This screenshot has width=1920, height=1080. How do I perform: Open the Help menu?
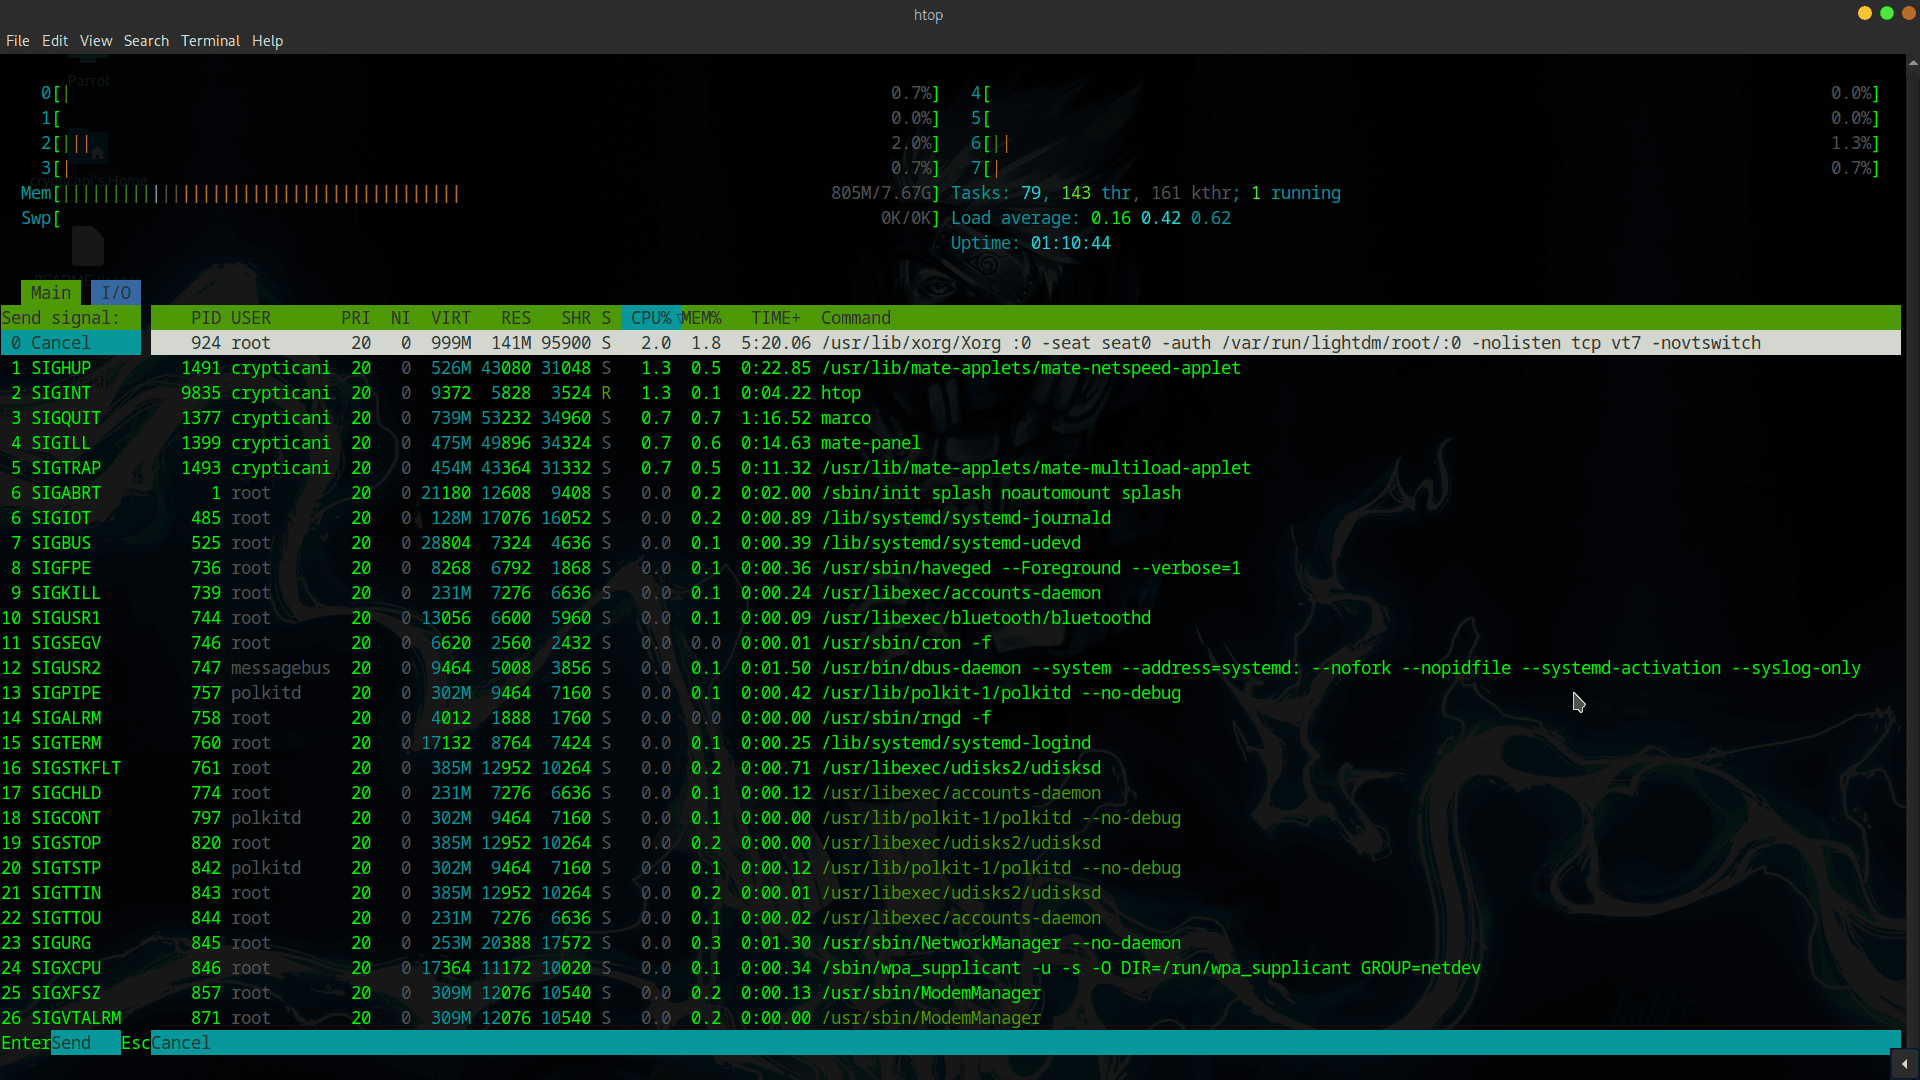pos(266,41)
